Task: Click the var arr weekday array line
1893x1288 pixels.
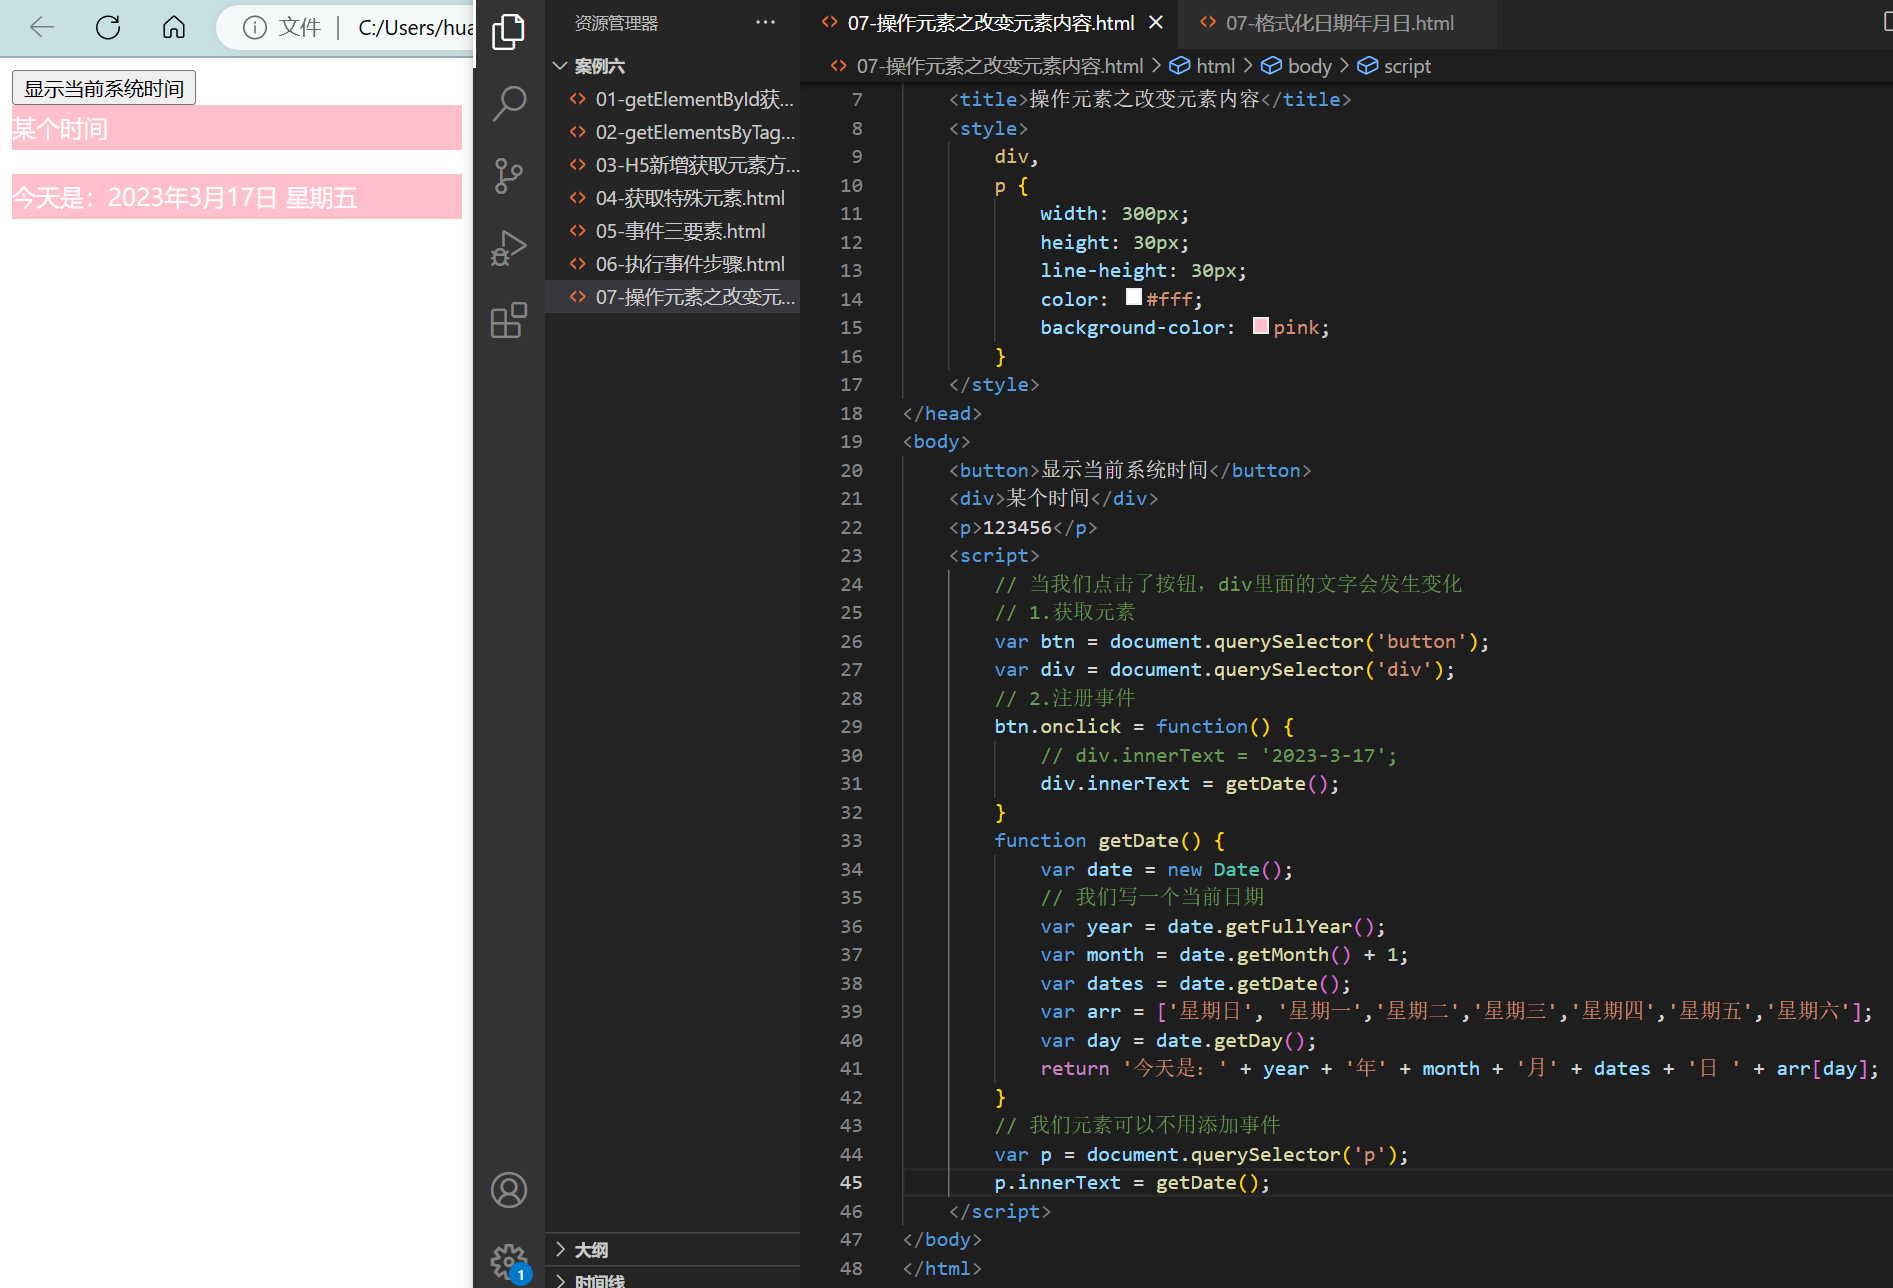Action: (x=1456, y=1011)
